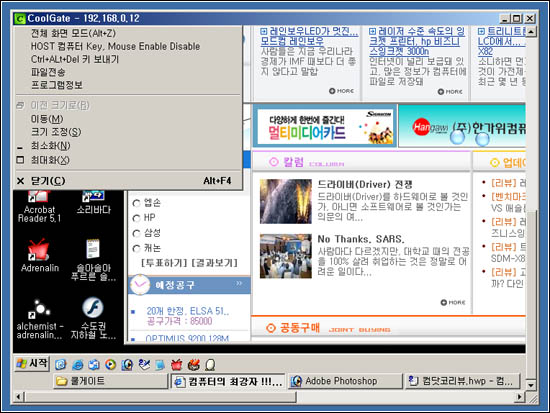The width and height of the screenshot is (550, 413).
Task: Click the horizontal scrollbar left arrow
Action: click(19, 398)
